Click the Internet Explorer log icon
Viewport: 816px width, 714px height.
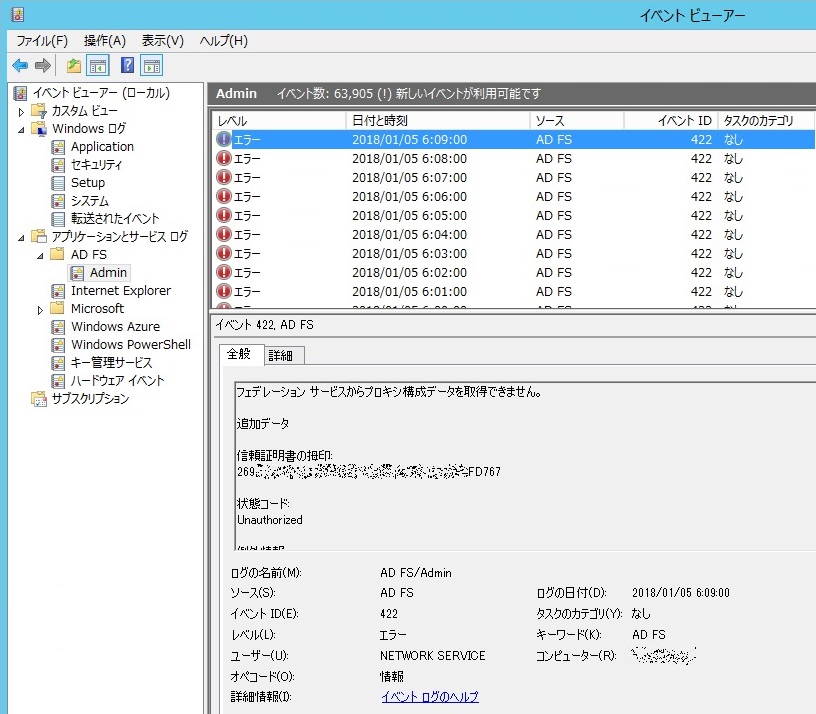[58, 291]
